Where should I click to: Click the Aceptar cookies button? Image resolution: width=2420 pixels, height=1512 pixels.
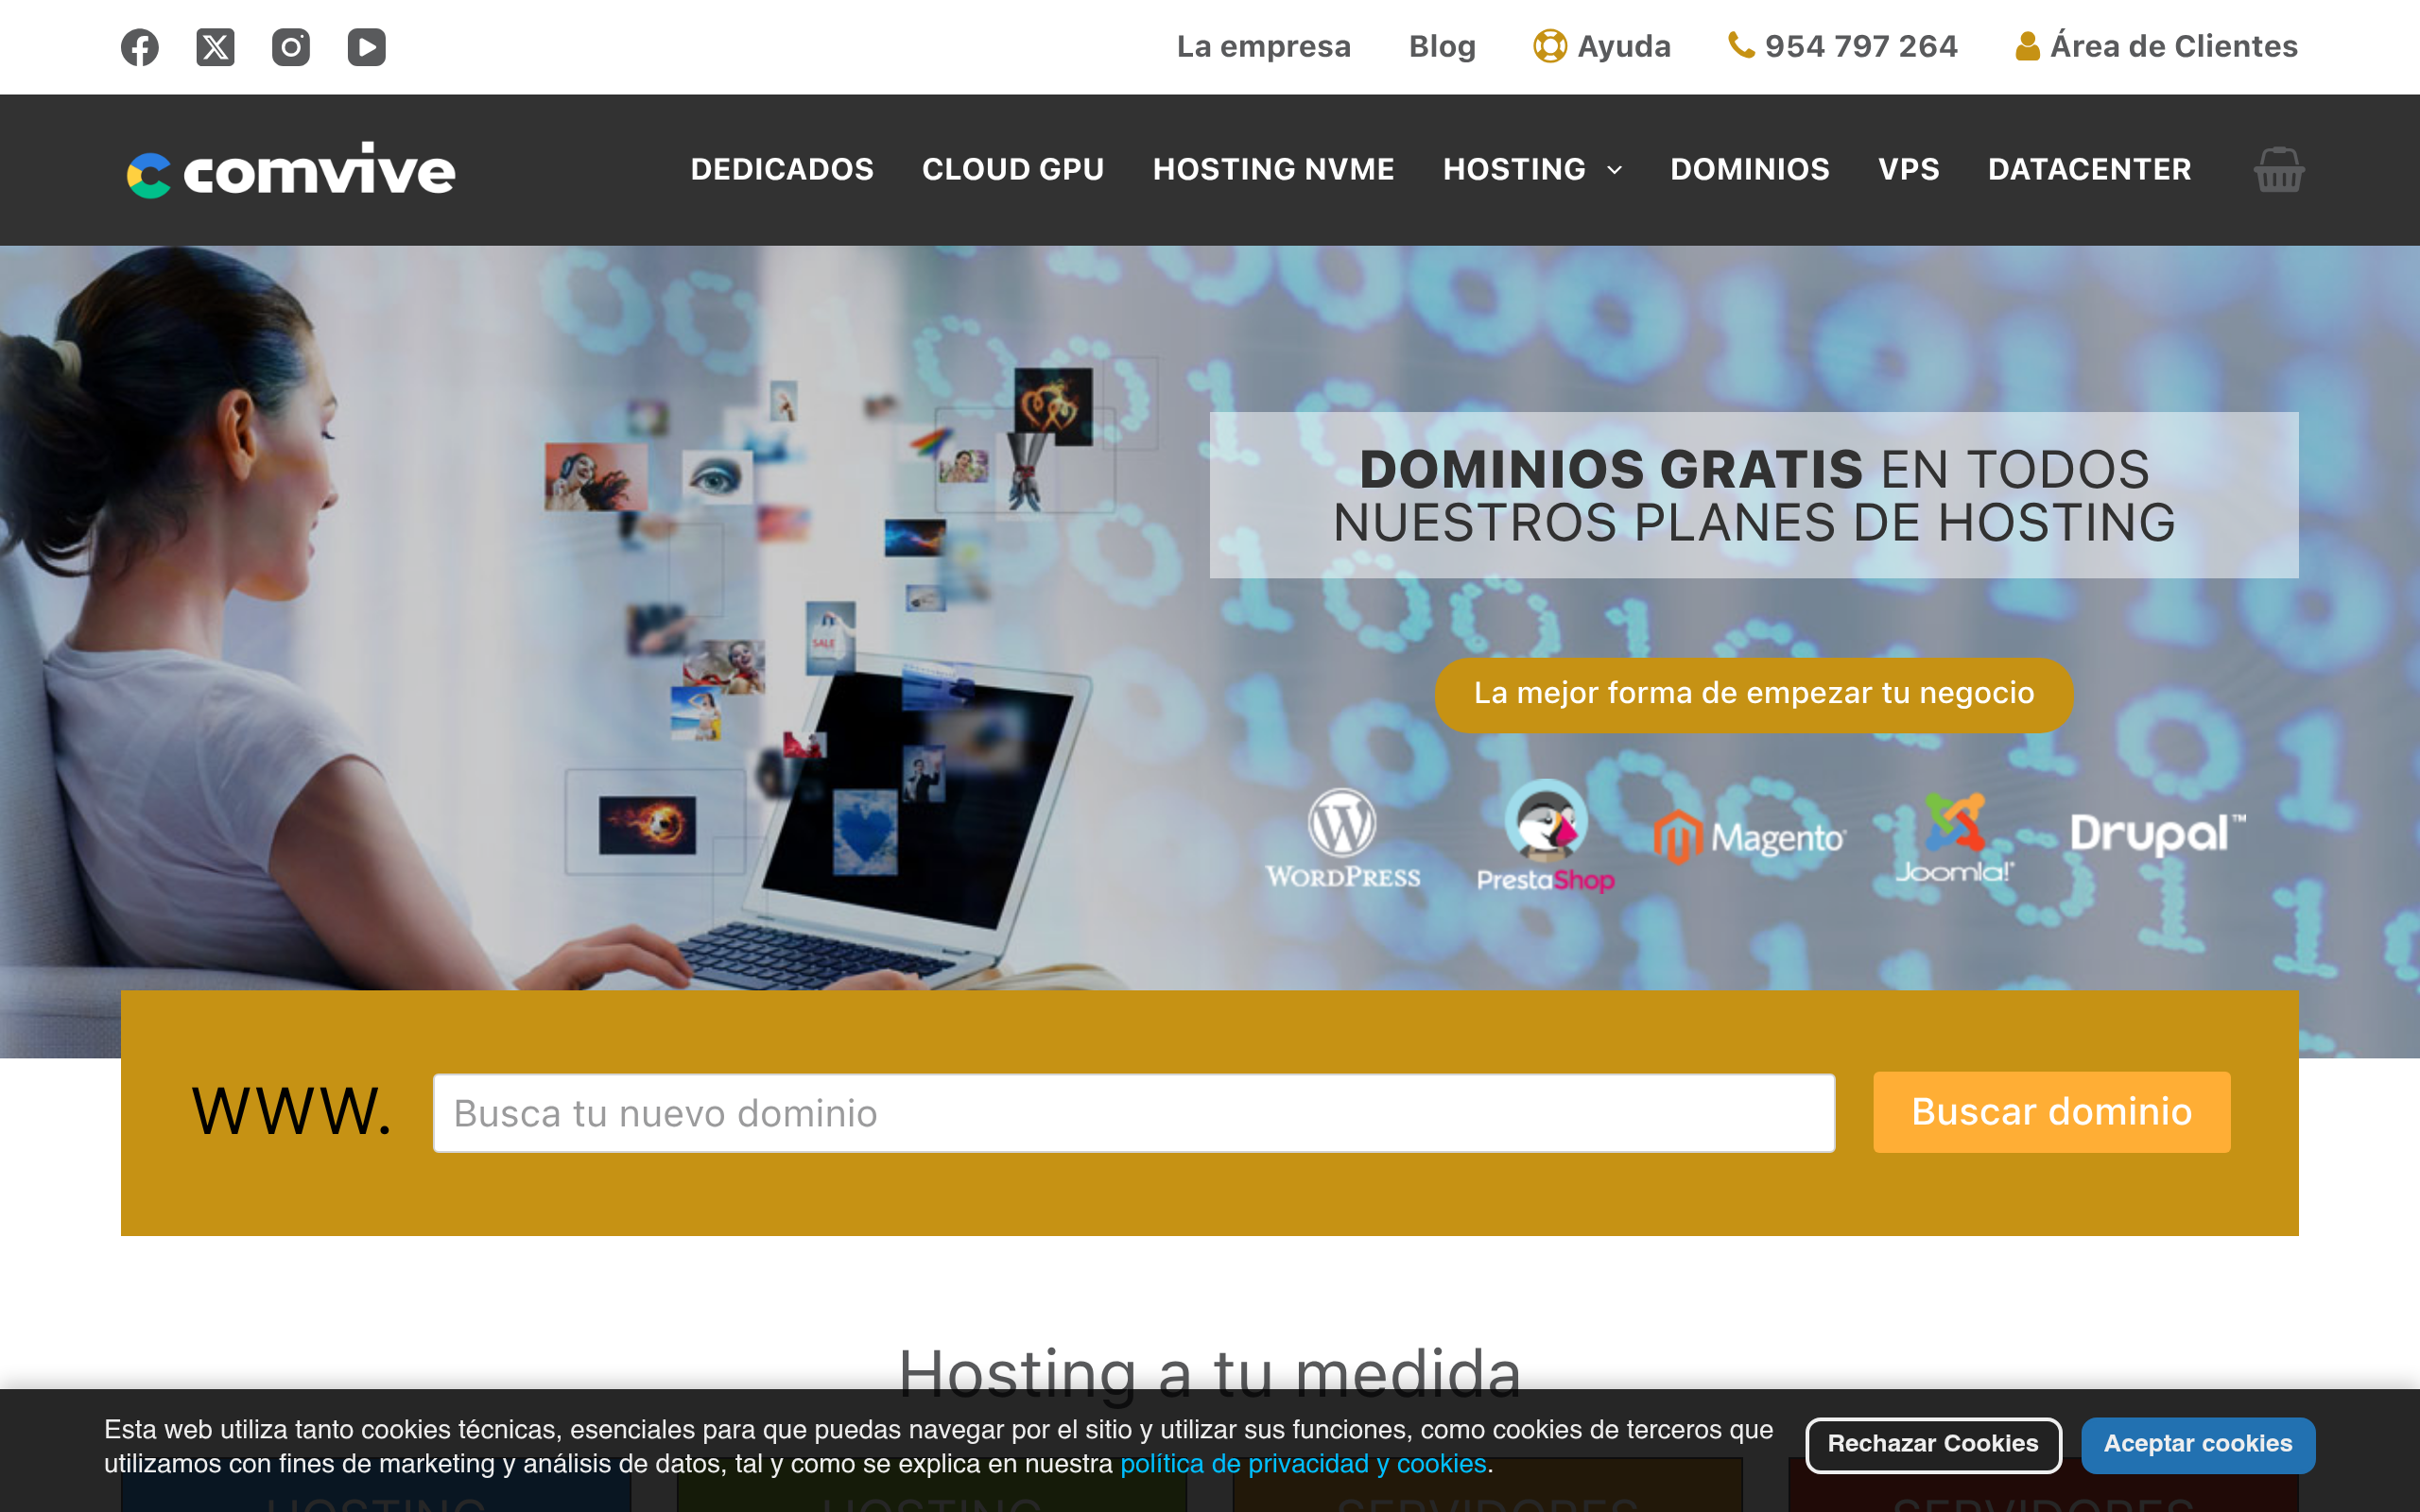click(2198, 1444)
